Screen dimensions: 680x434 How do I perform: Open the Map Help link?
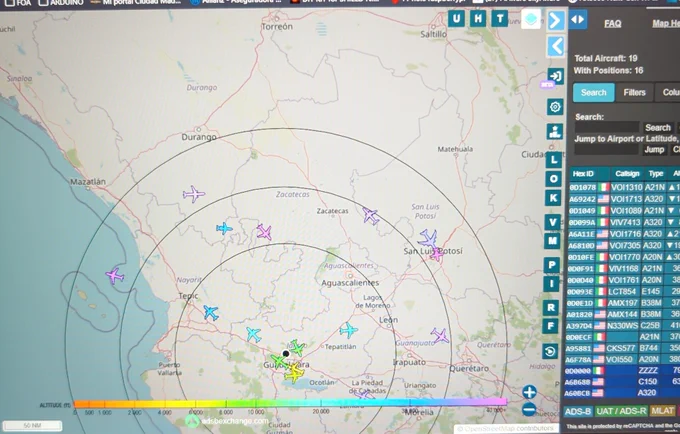pyautogui.click(x=666, y=23)
